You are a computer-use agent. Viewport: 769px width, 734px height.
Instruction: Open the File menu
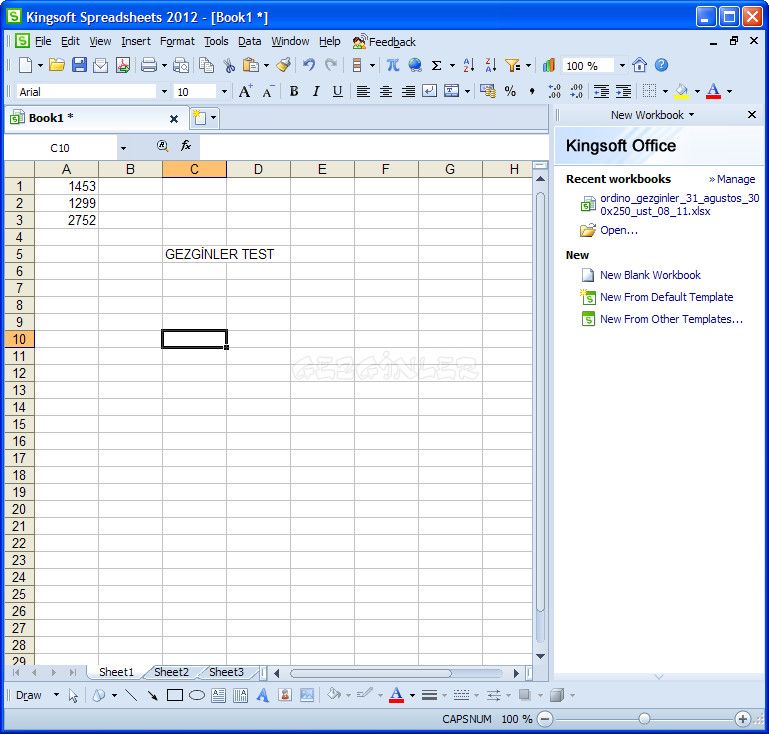tap(43, 41)
